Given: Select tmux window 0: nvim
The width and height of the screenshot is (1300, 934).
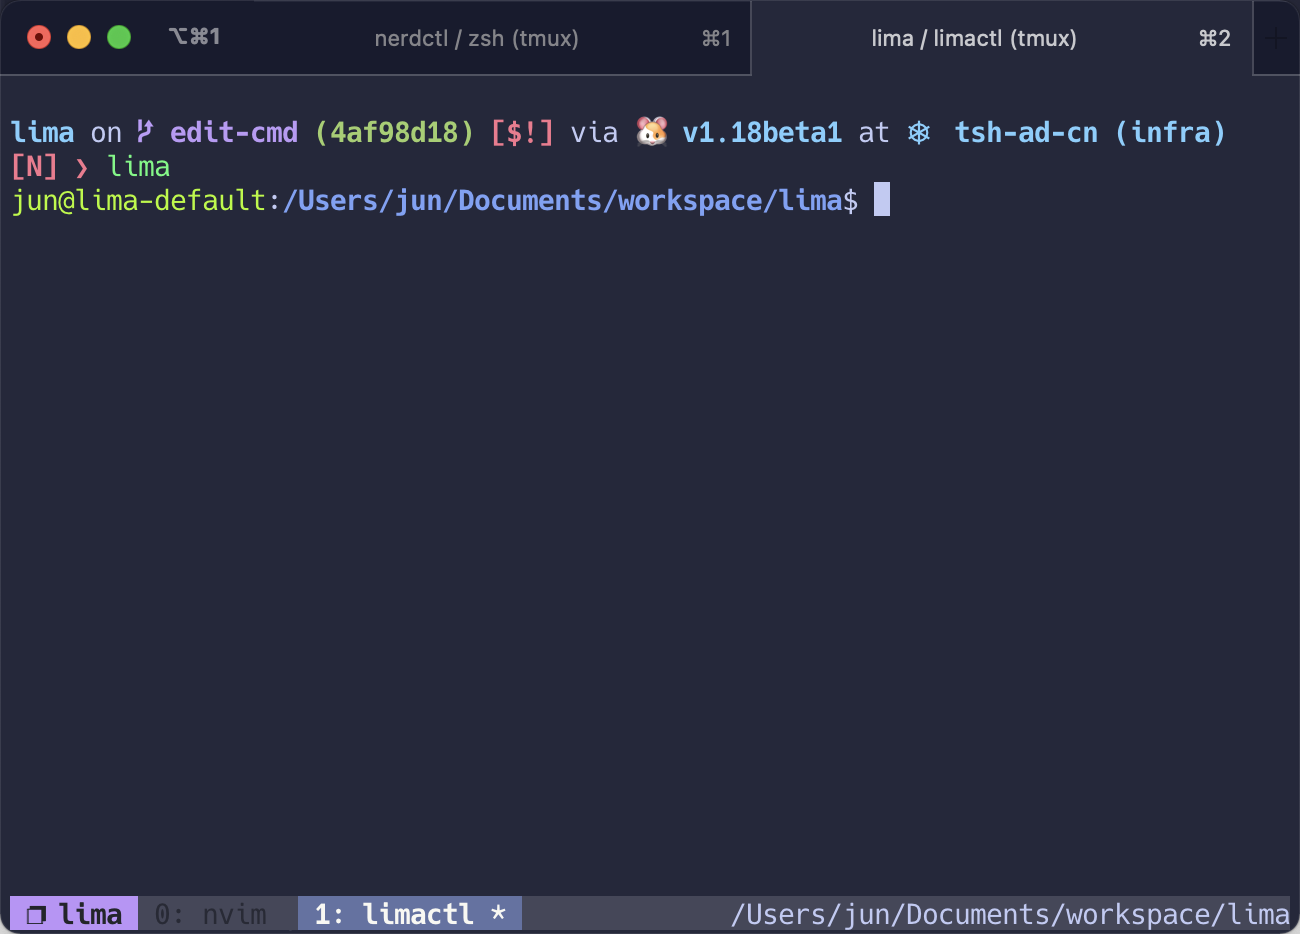Looking at the screenshot, I should 211,914.
